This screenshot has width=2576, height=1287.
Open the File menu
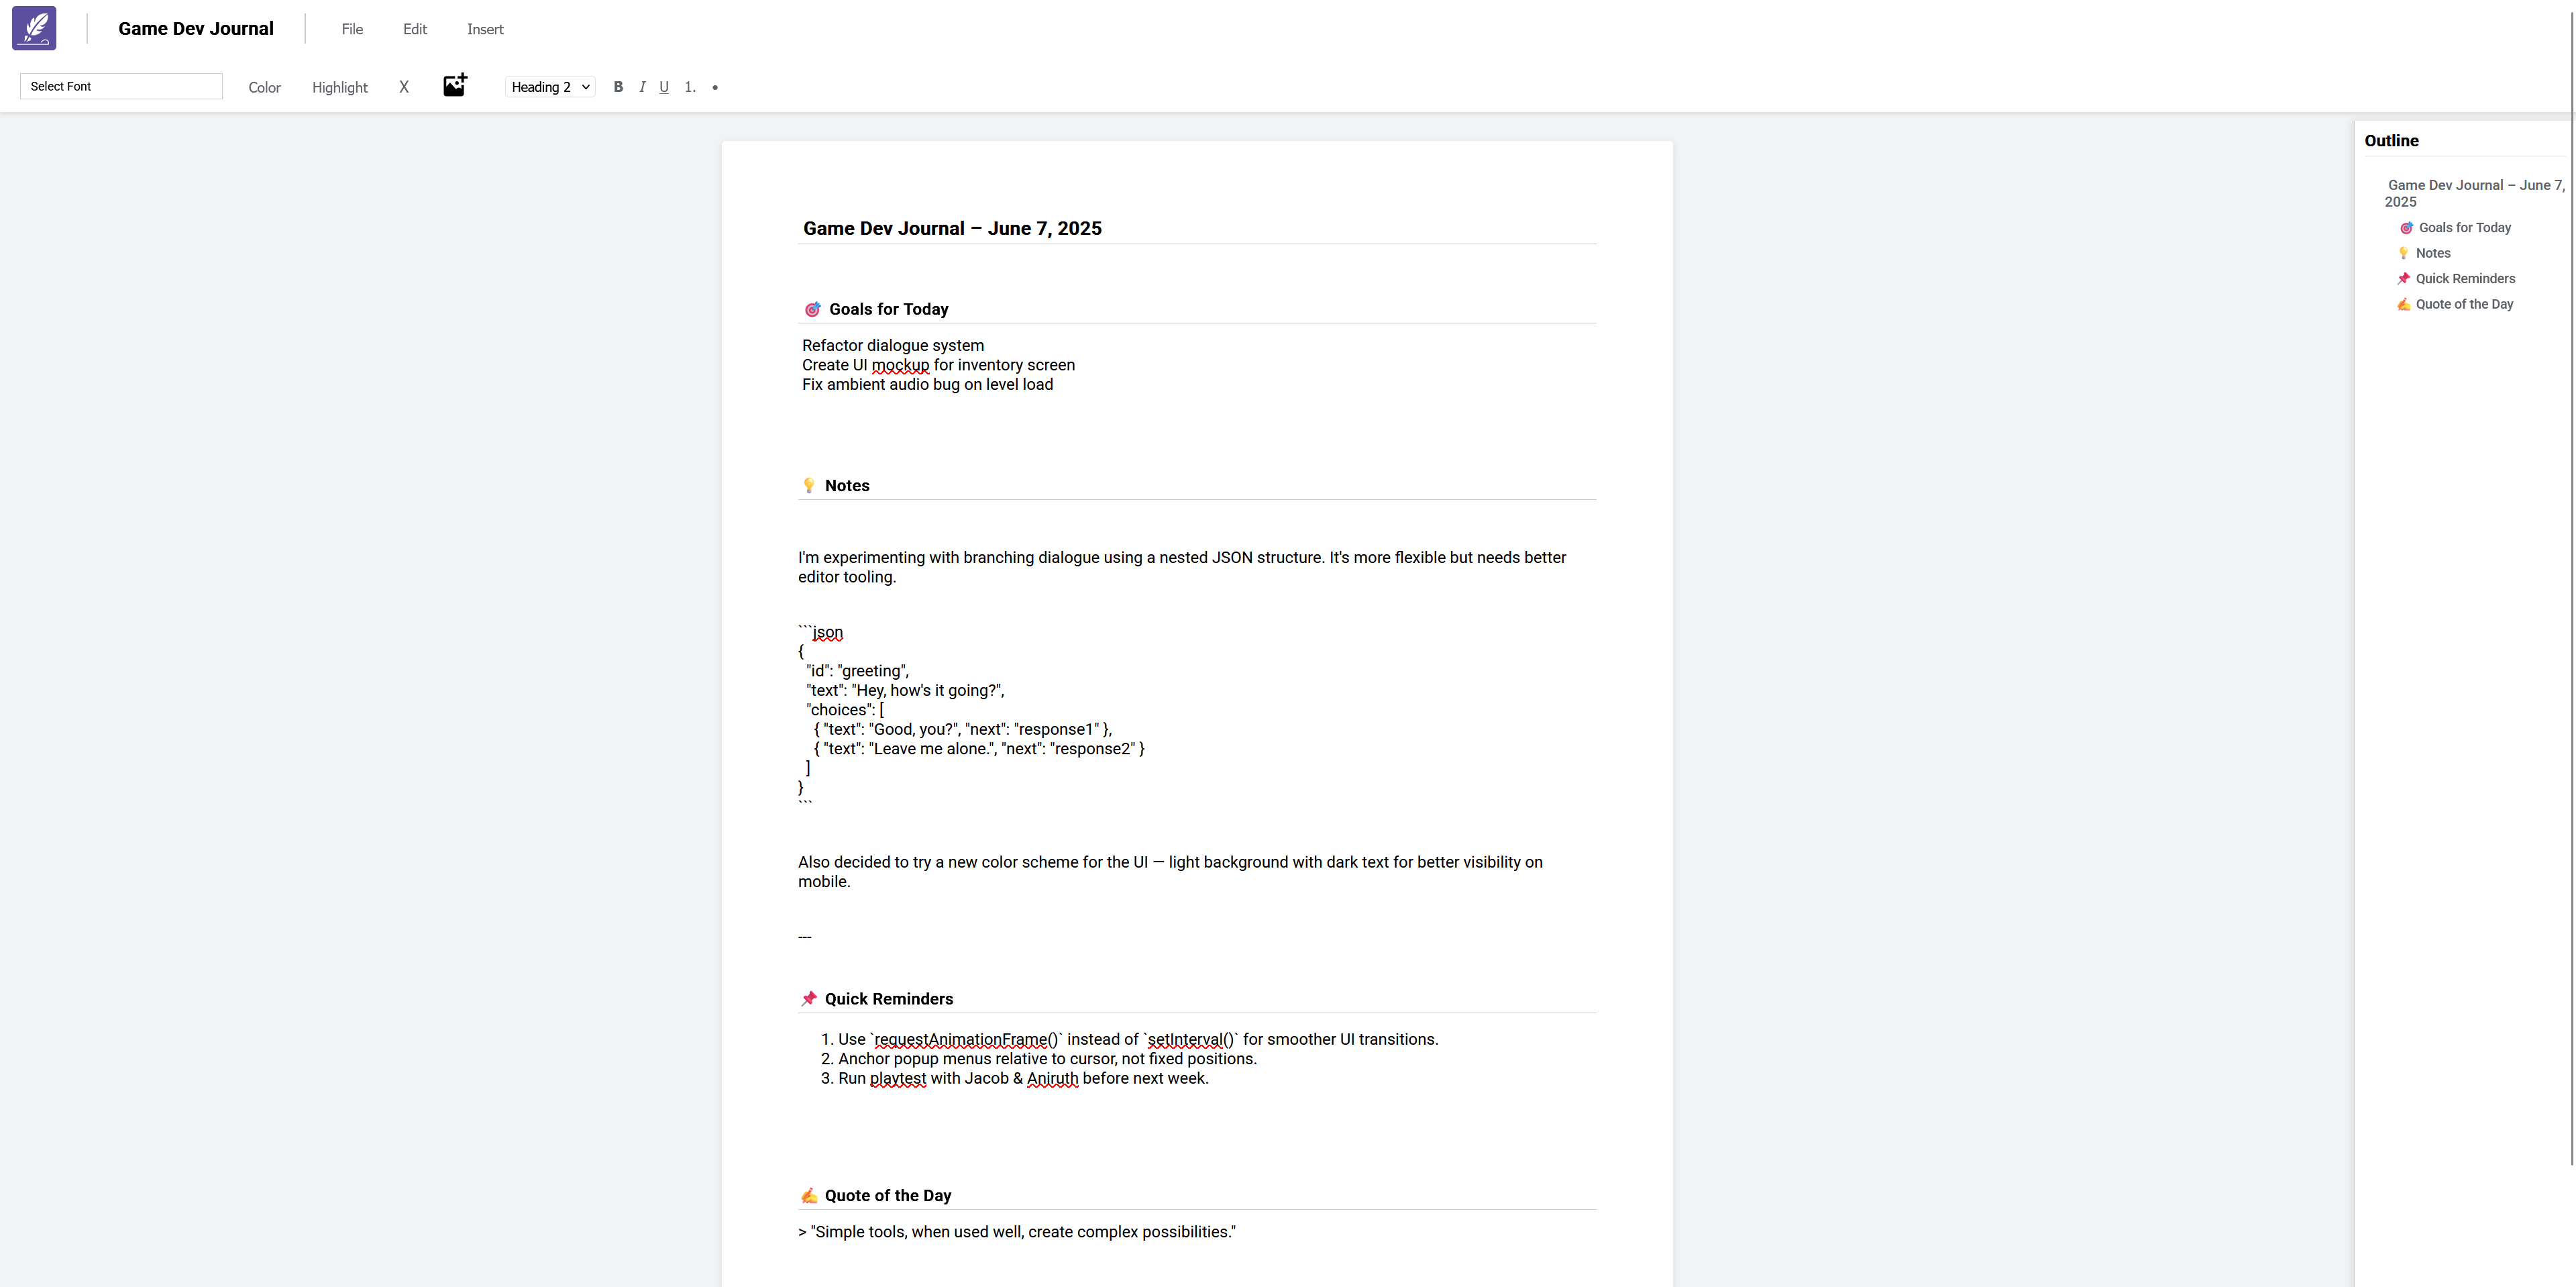[x=352, y=29]
